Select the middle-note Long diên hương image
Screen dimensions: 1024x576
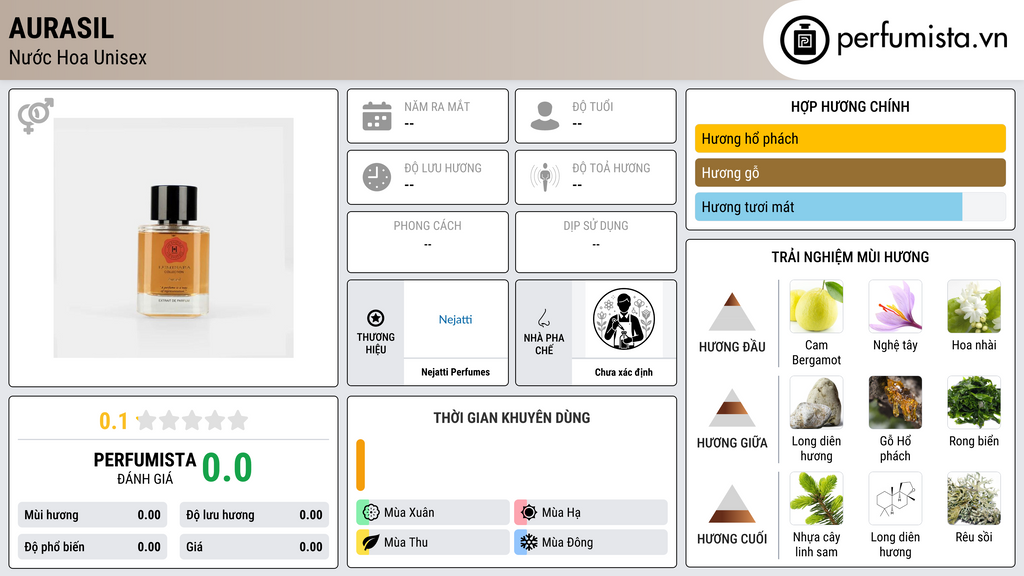[816, 402]
